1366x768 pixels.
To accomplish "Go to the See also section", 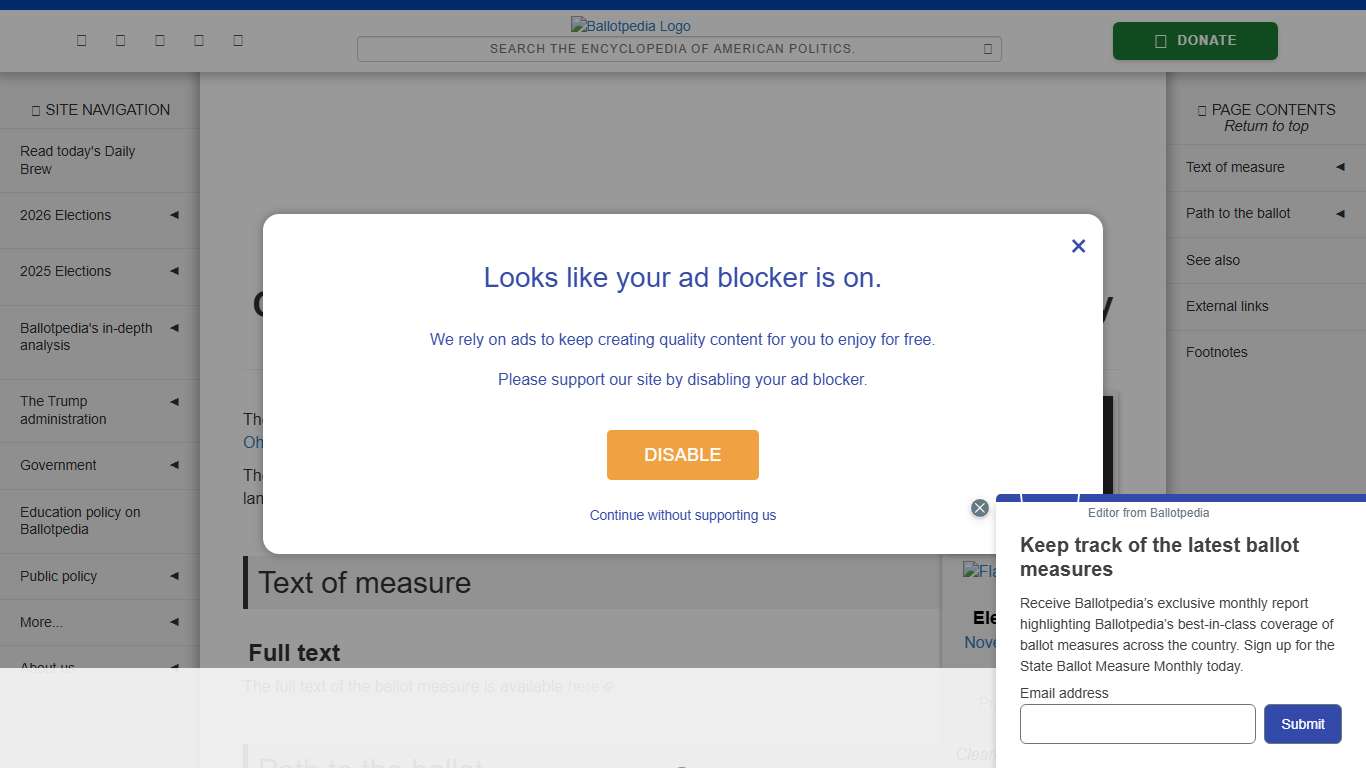I will pos(1213,260).
